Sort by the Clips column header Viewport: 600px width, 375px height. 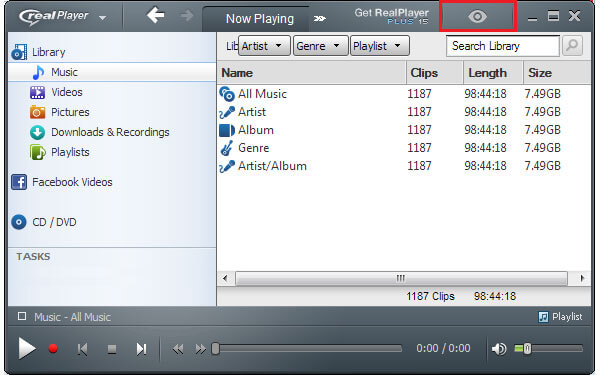[x=435, y=73]
